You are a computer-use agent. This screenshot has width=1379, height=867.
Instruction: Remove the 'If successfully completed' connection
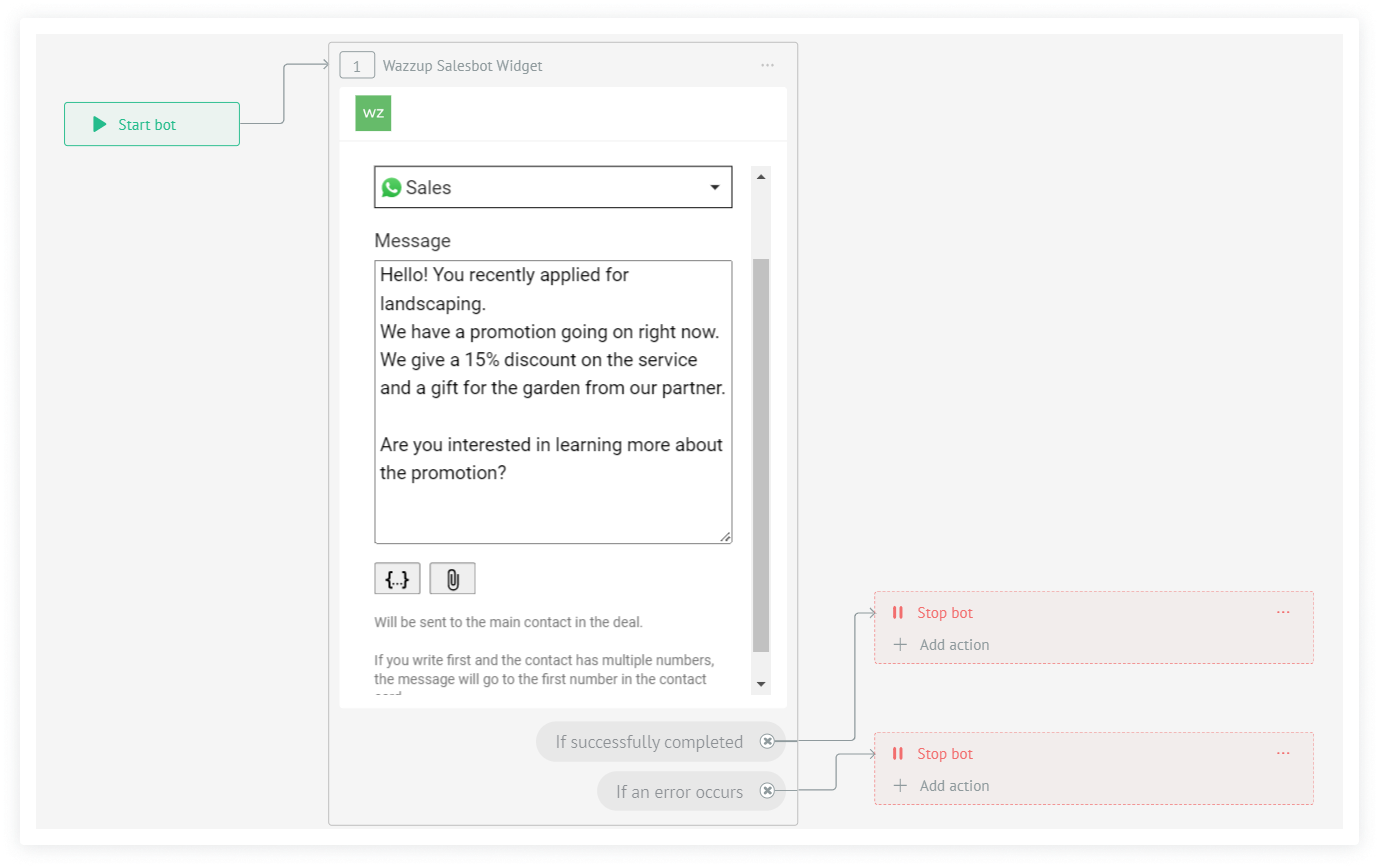767,741
